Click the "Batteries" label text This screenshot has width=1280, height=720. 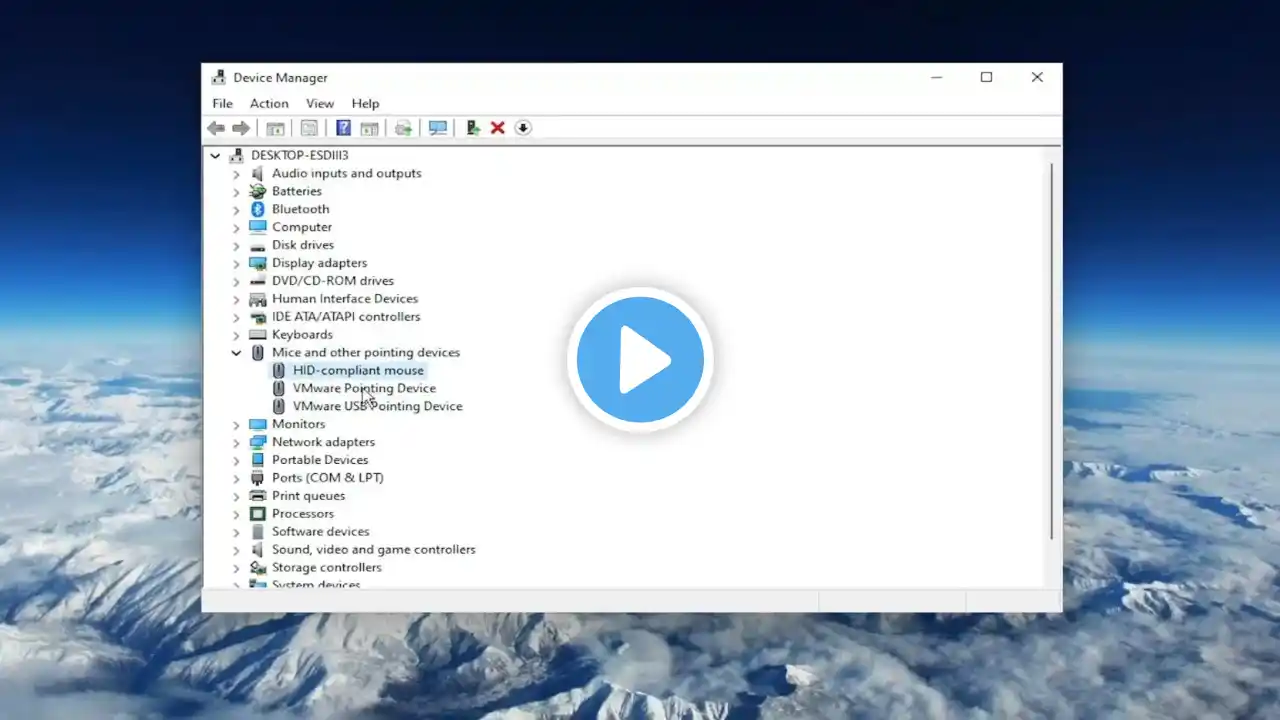click(297, 192)
